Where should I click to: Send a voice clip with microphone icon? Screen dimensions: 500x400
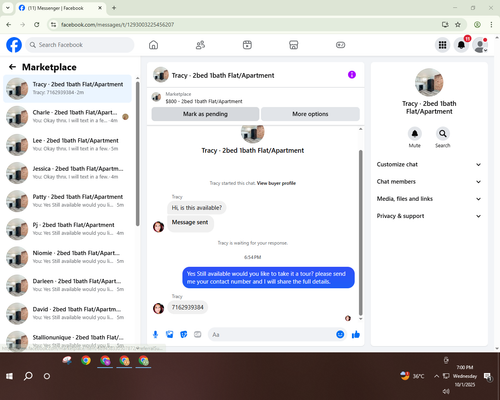pyautogui.click(x=155, y=334)
